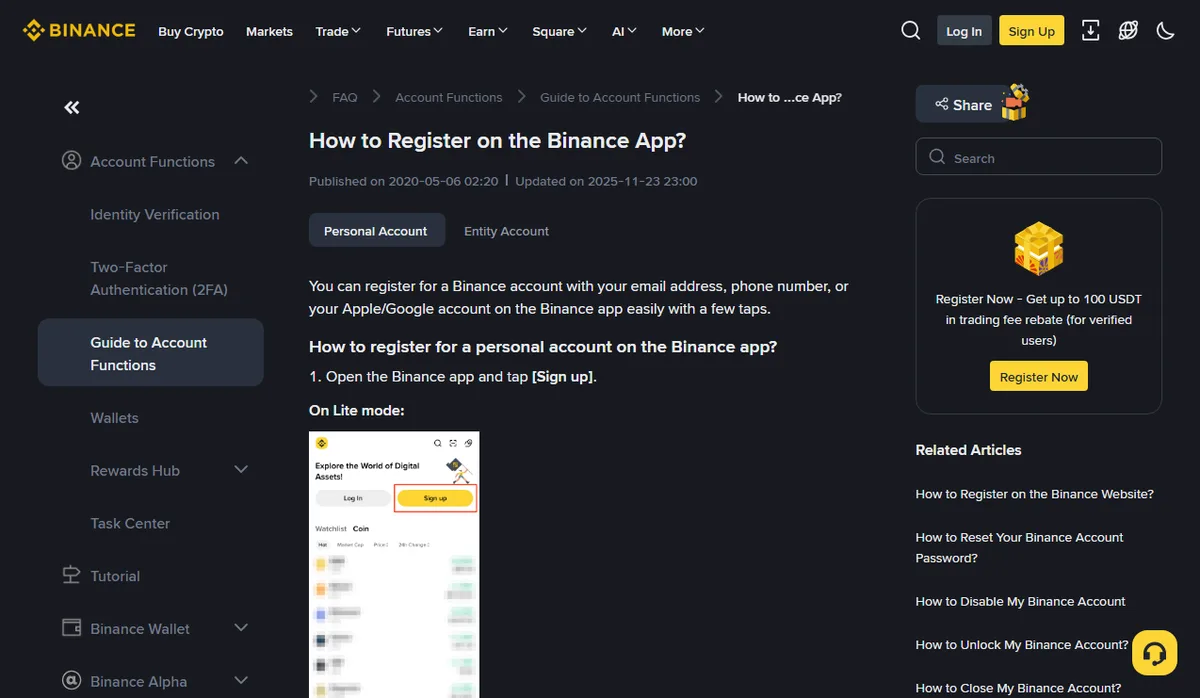The height and width of the screenshot is (698, 1200).
Task: Click the download app icon
Action: pyautogui.click(x=1090, y=31)
